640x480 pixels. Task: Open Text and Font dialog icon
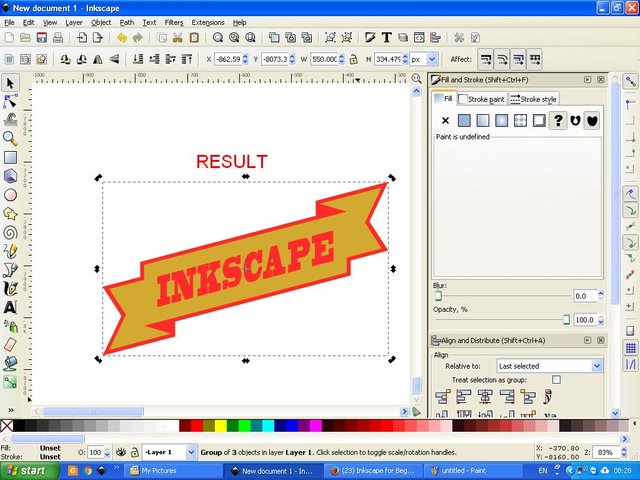[386, 38]
